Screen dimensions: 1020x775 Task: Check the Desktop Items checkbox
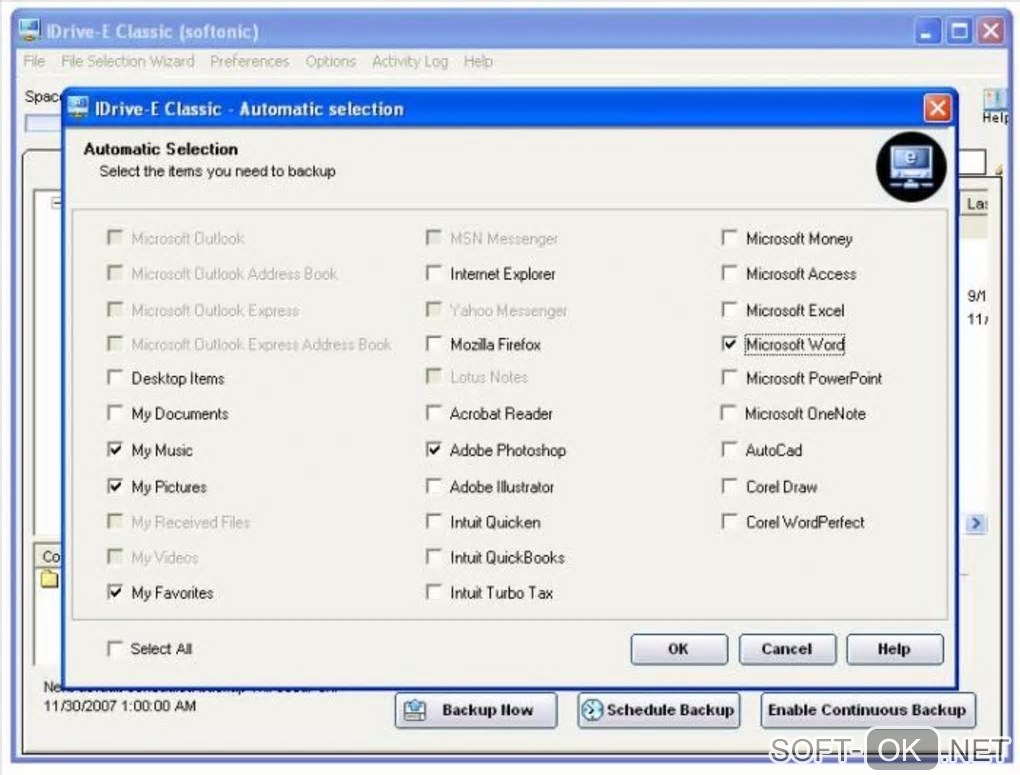pos(114,377)
